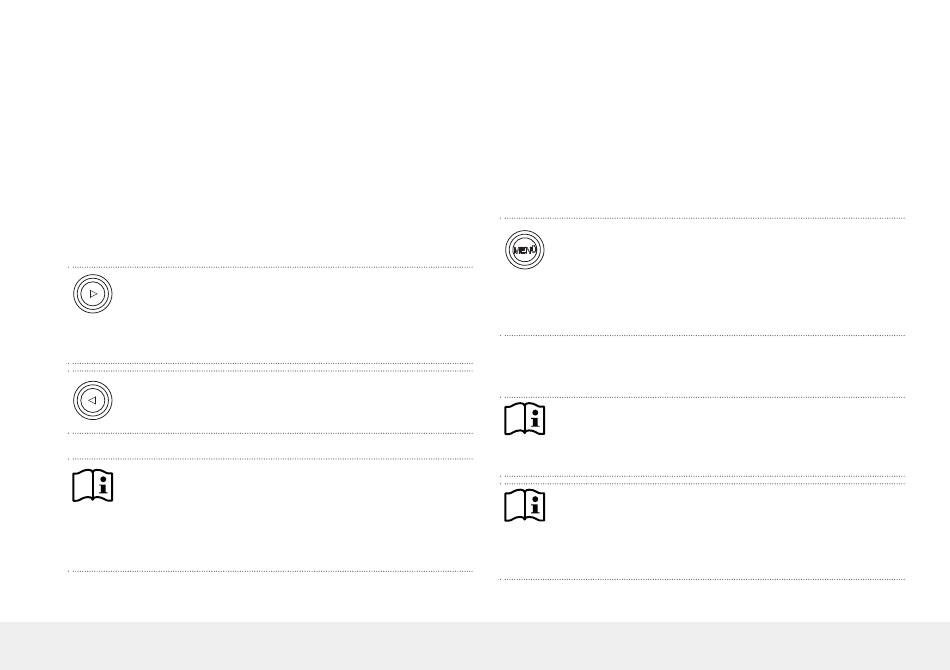Click the lower info book icon, right column
Image resolution: width=950 pixels, height=670 pixels.
[x=525, y=506]
